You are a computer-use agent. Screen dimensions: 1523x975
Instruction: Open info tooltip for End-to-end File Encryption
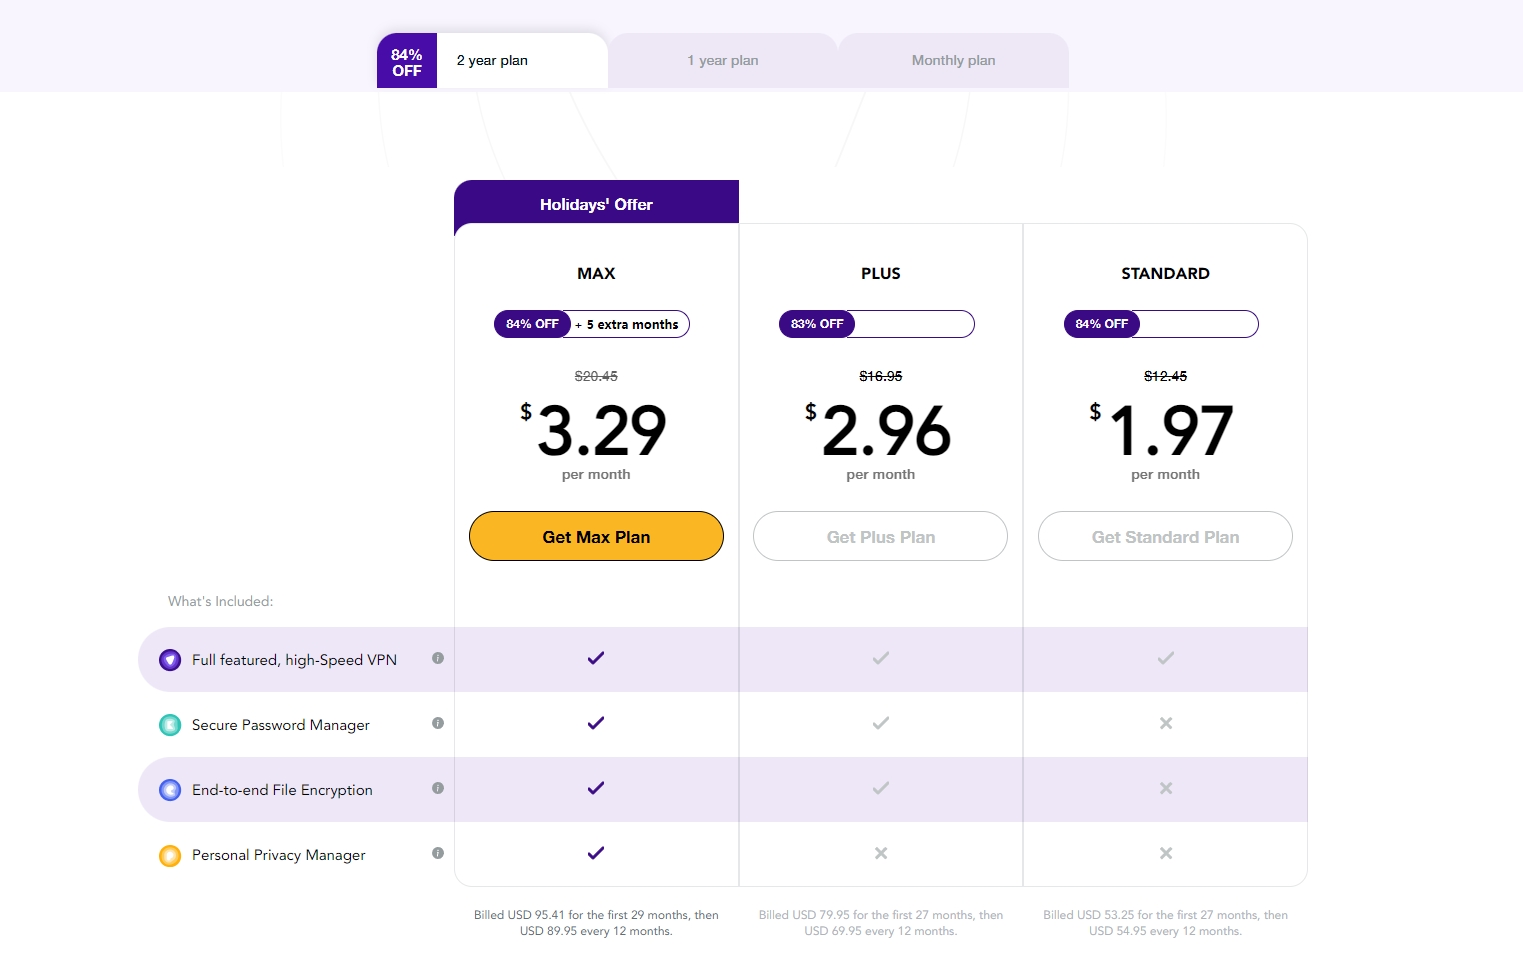(x=438, y=788)
